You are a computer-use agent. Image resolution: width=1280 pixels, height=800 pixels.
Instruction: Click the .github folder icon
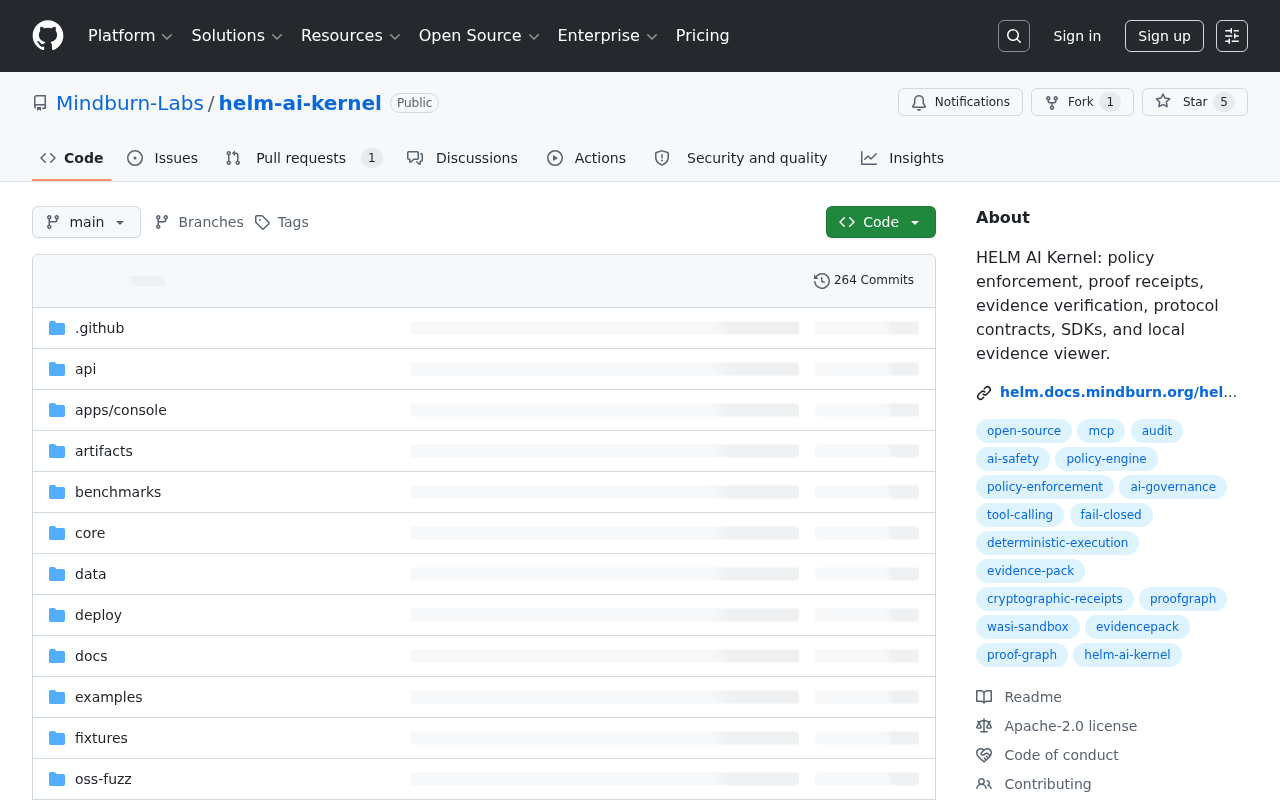57,328
